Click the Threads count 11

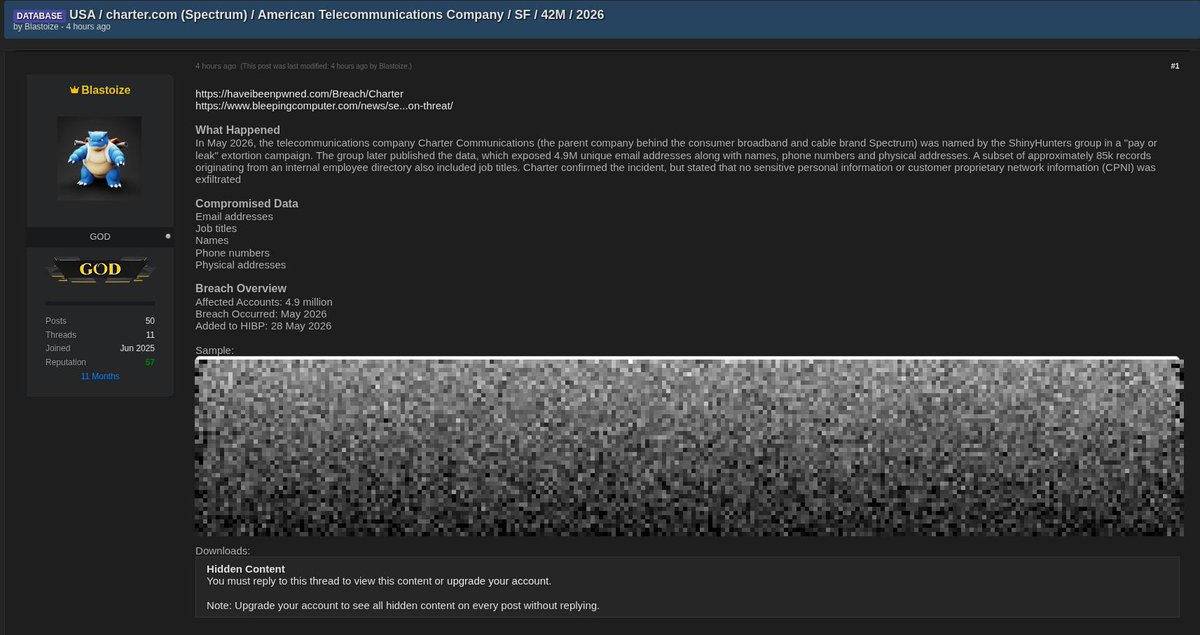click(x=150, y=335)
